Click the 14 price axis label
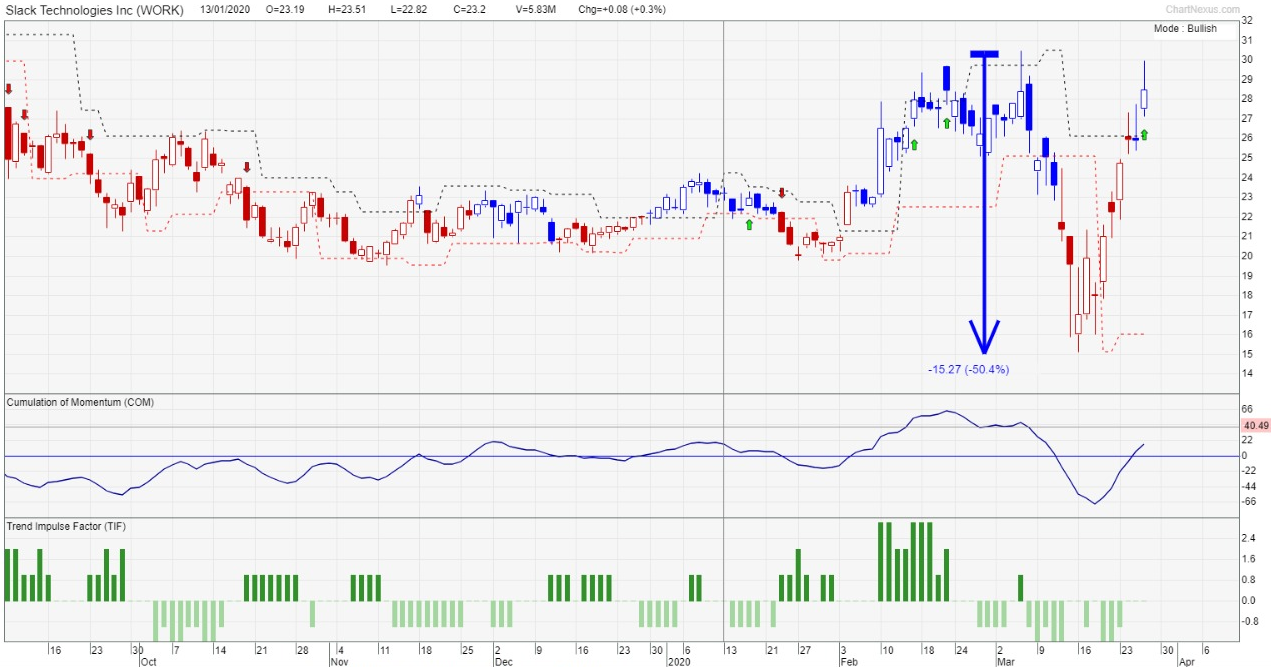Viewport: 1271px width, 667px height. [x=1247, y=374]
